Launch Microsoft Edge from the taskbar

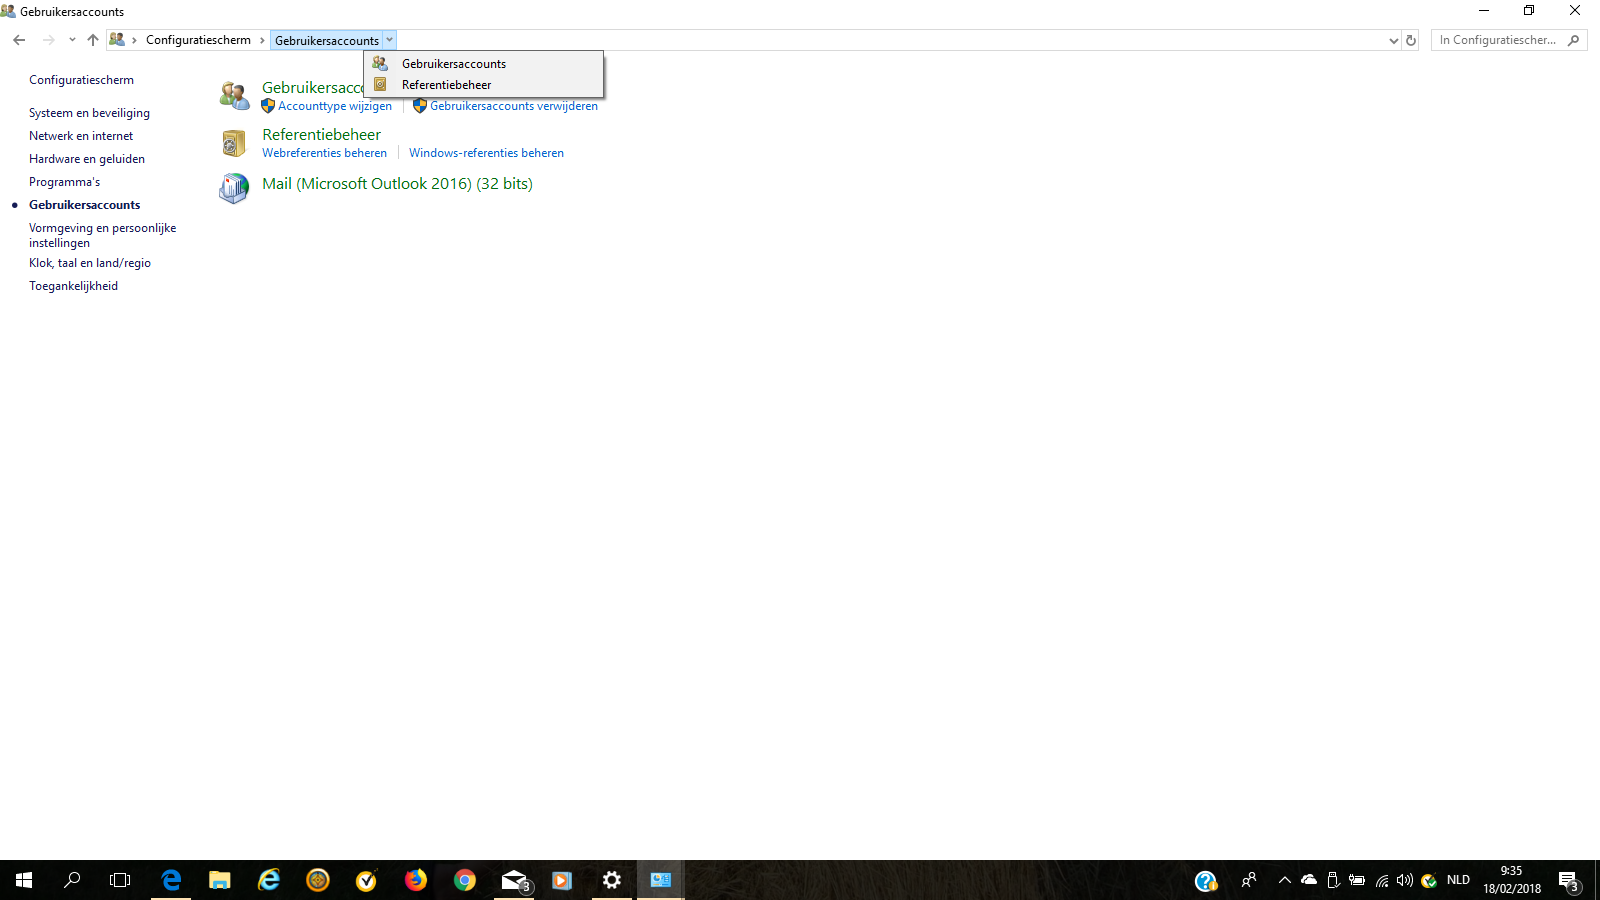coord(171,880)
